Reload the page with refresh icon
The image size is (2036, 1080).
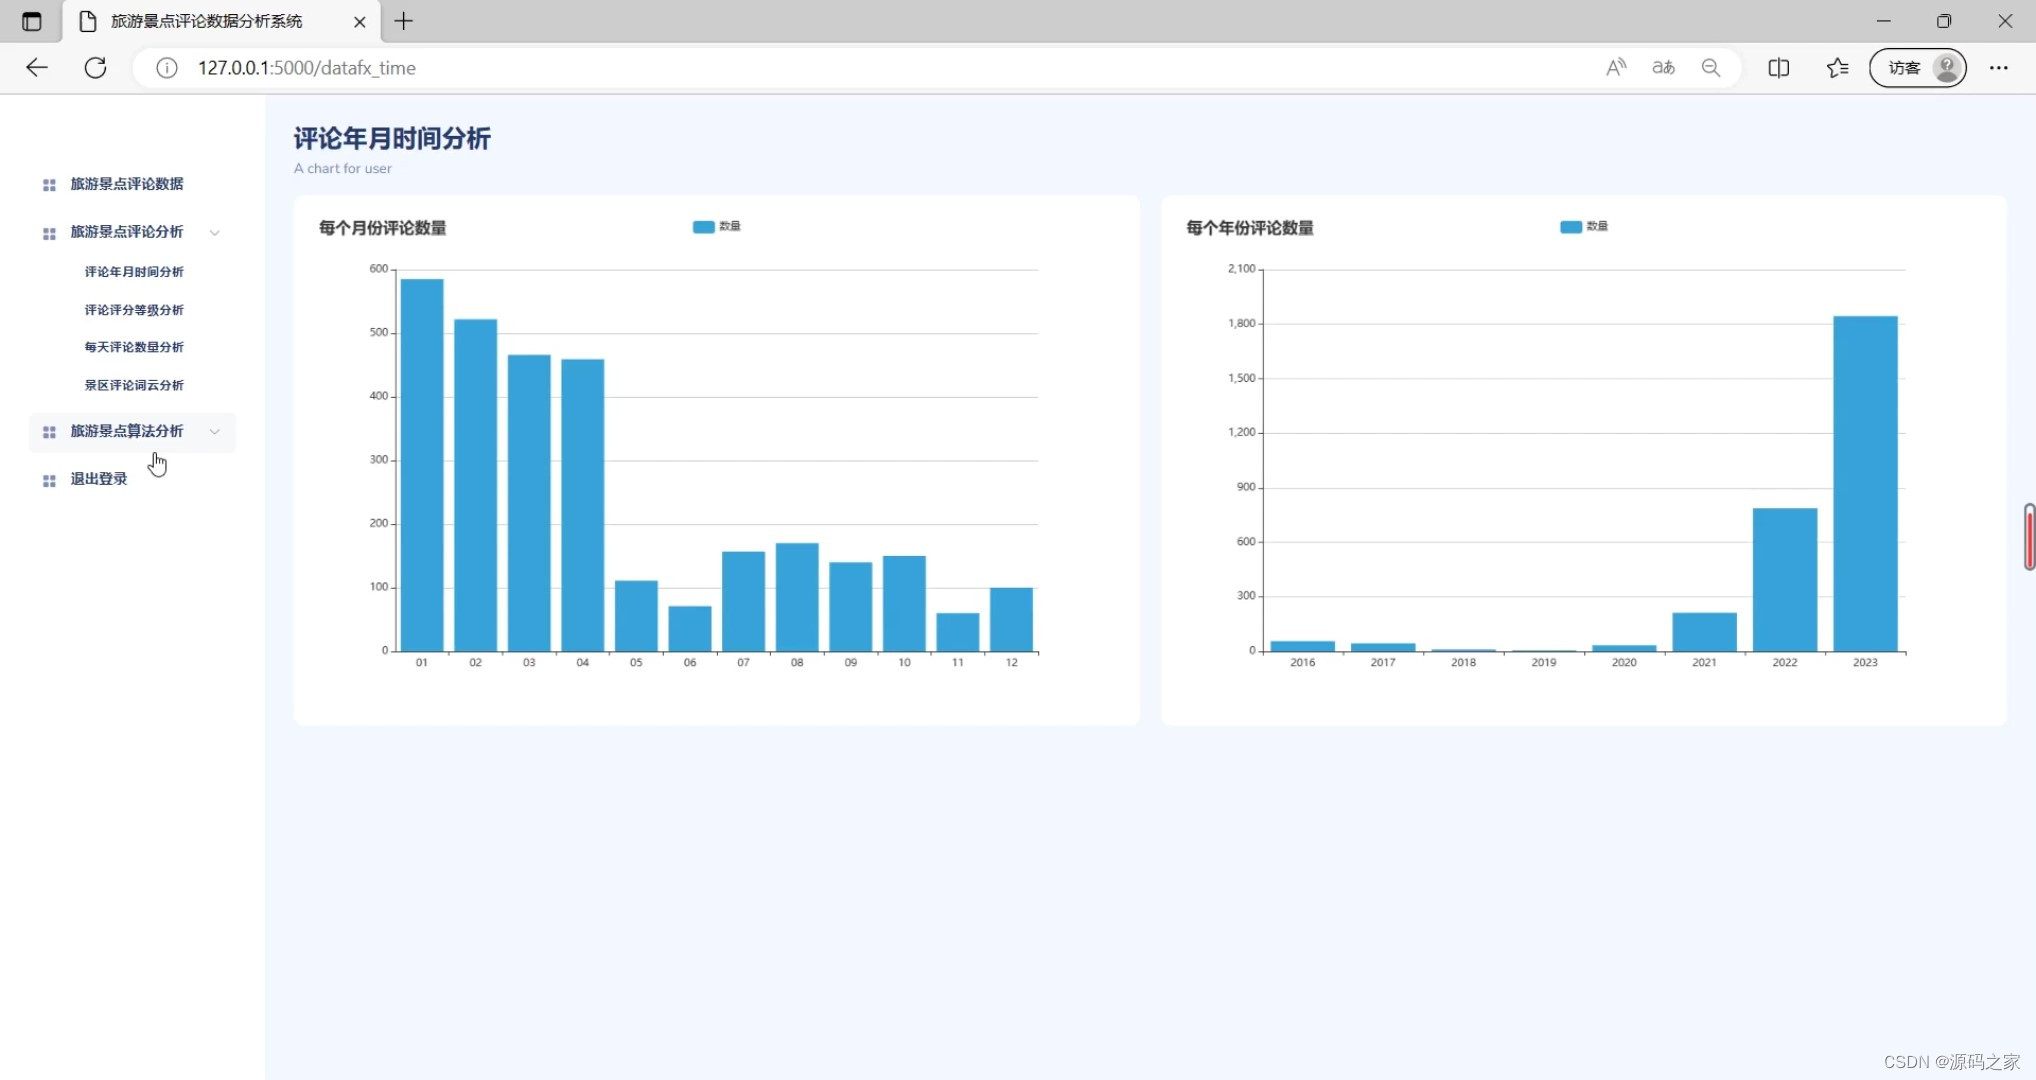click(95, 68)
